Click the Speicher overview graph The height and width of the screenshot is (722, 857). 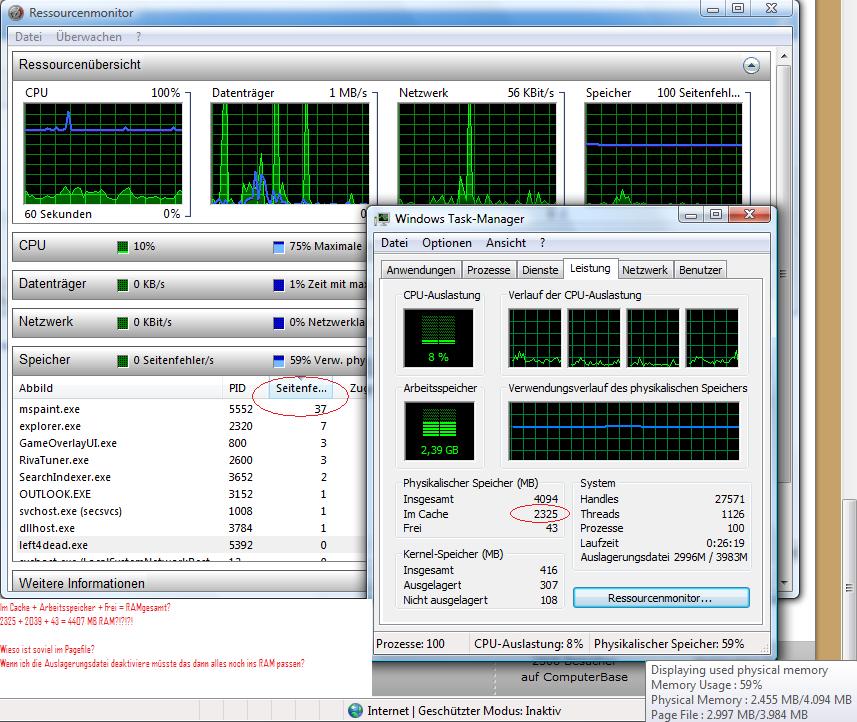coord(664,154)
